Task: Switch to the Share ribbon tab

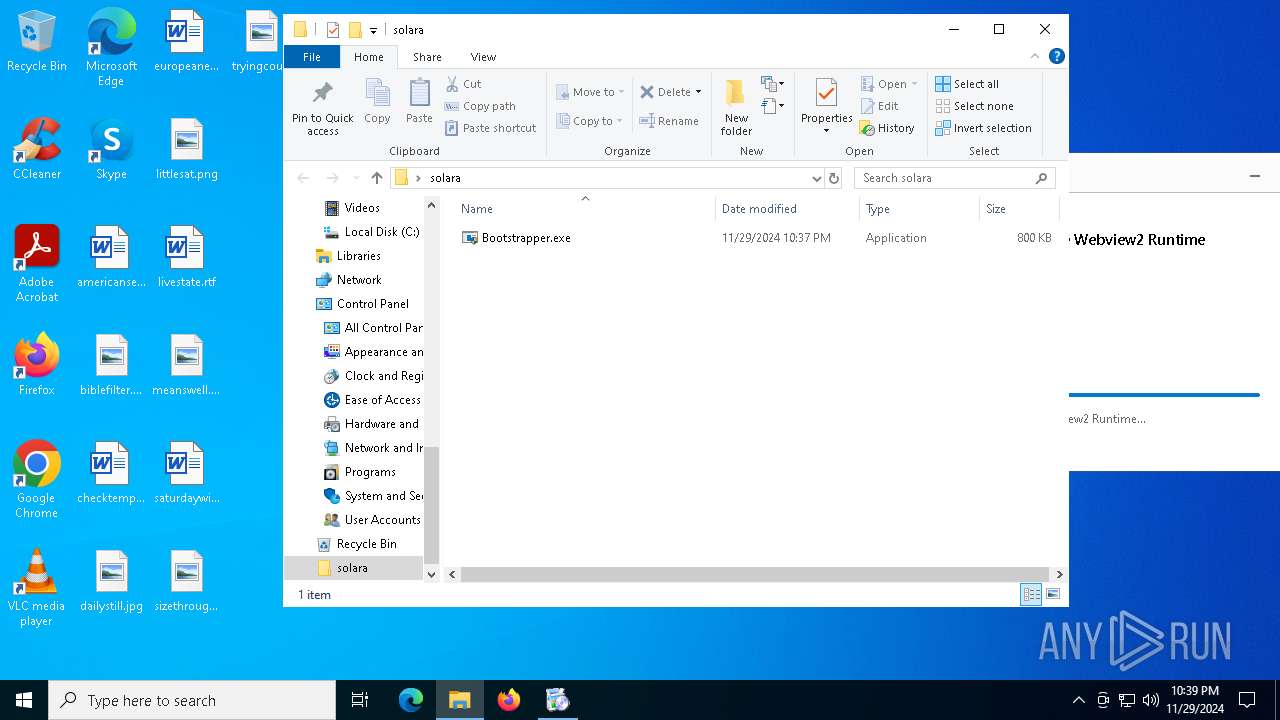Action: coord(427,57)
